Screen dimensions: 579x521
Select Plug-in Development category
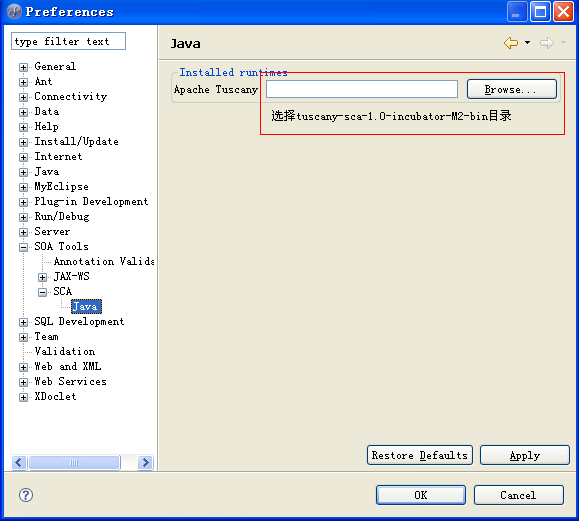[91, 202]
